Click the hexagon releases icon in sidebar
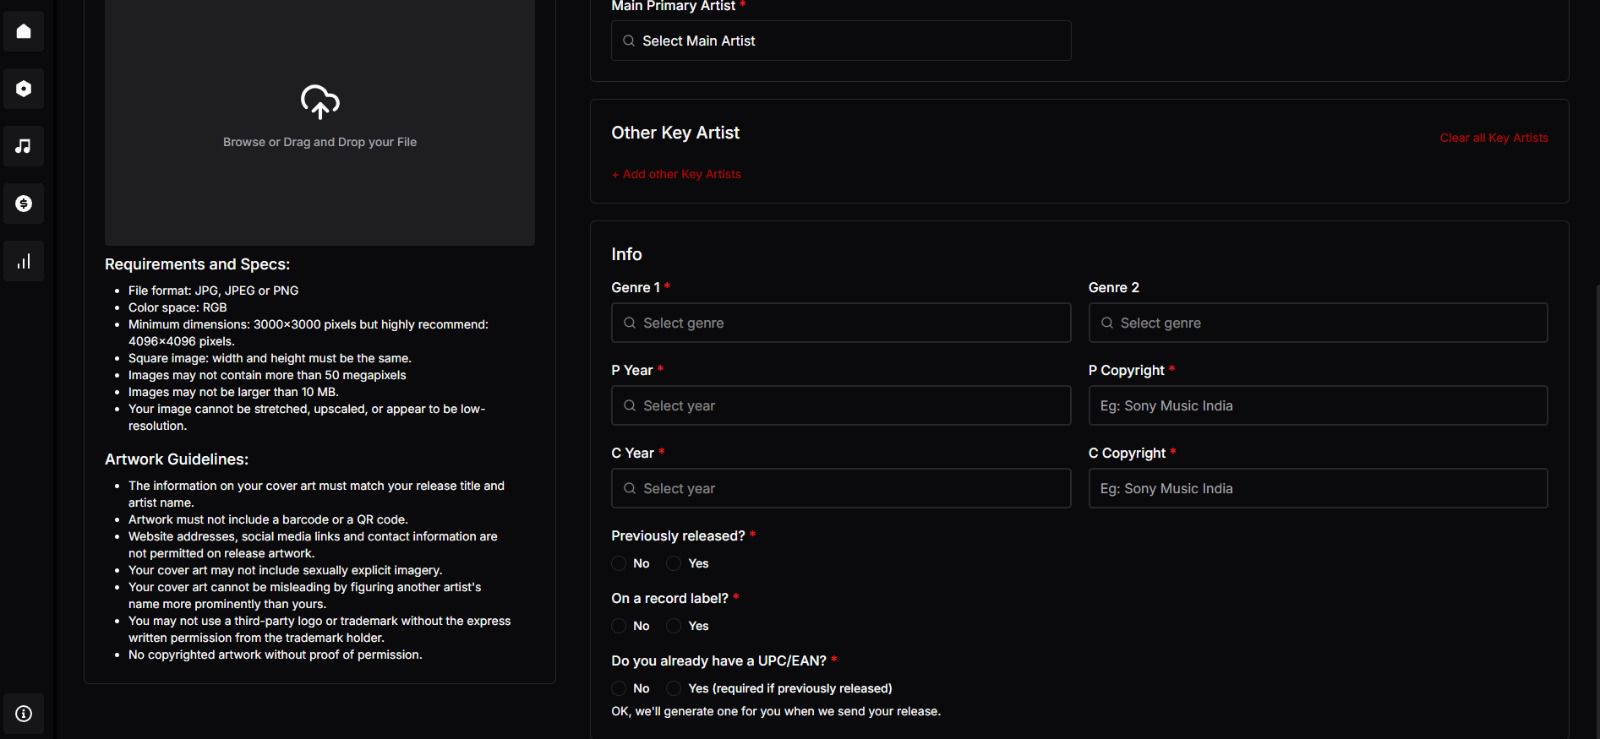 (24, 89)
